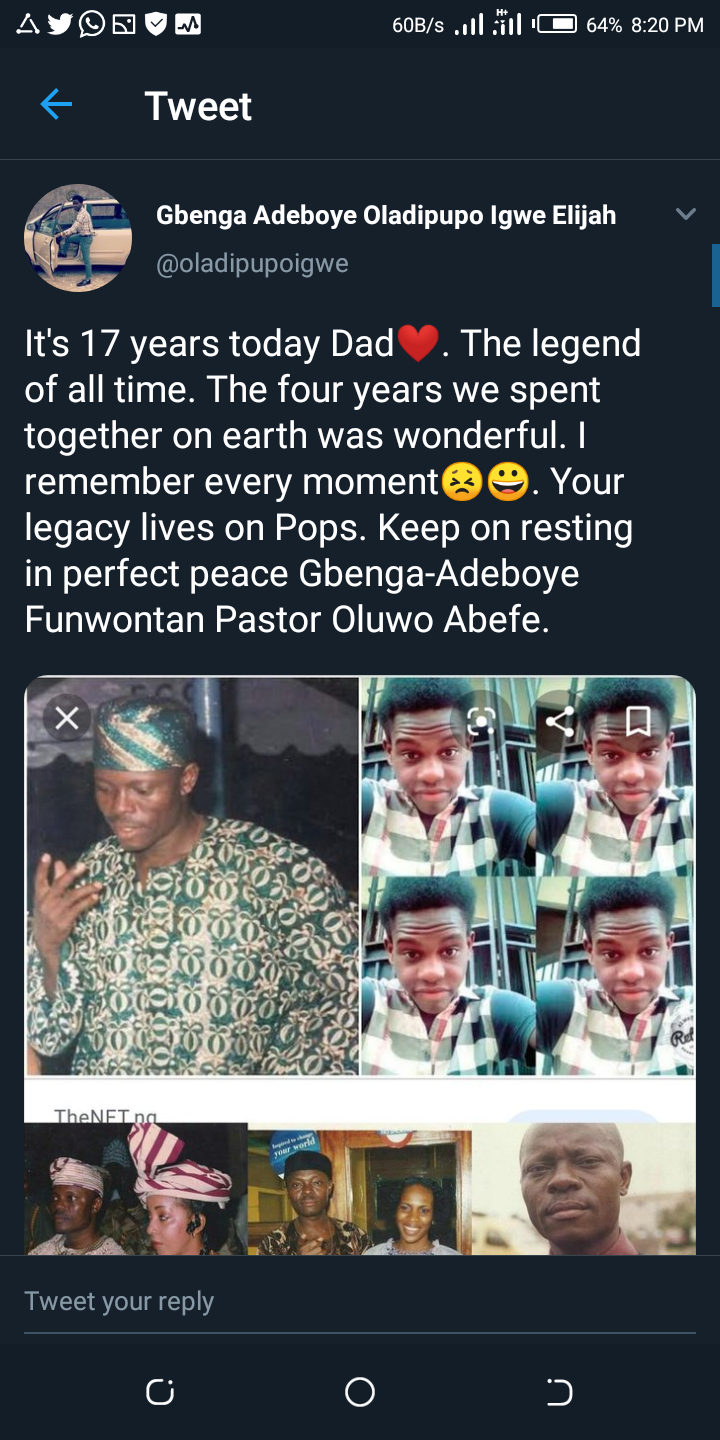
Task: Open the selfie collage of the young man
Action: point(528,900)
